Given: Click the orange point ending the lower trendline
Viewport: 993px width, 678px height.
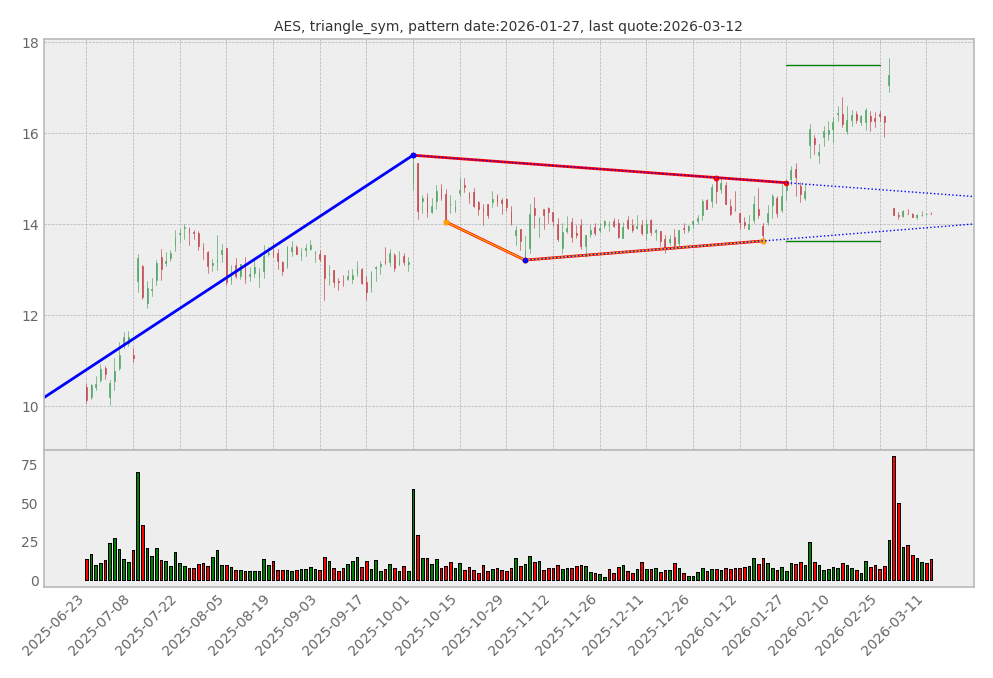Looking at the screenshot, I should tap(763, 241).
